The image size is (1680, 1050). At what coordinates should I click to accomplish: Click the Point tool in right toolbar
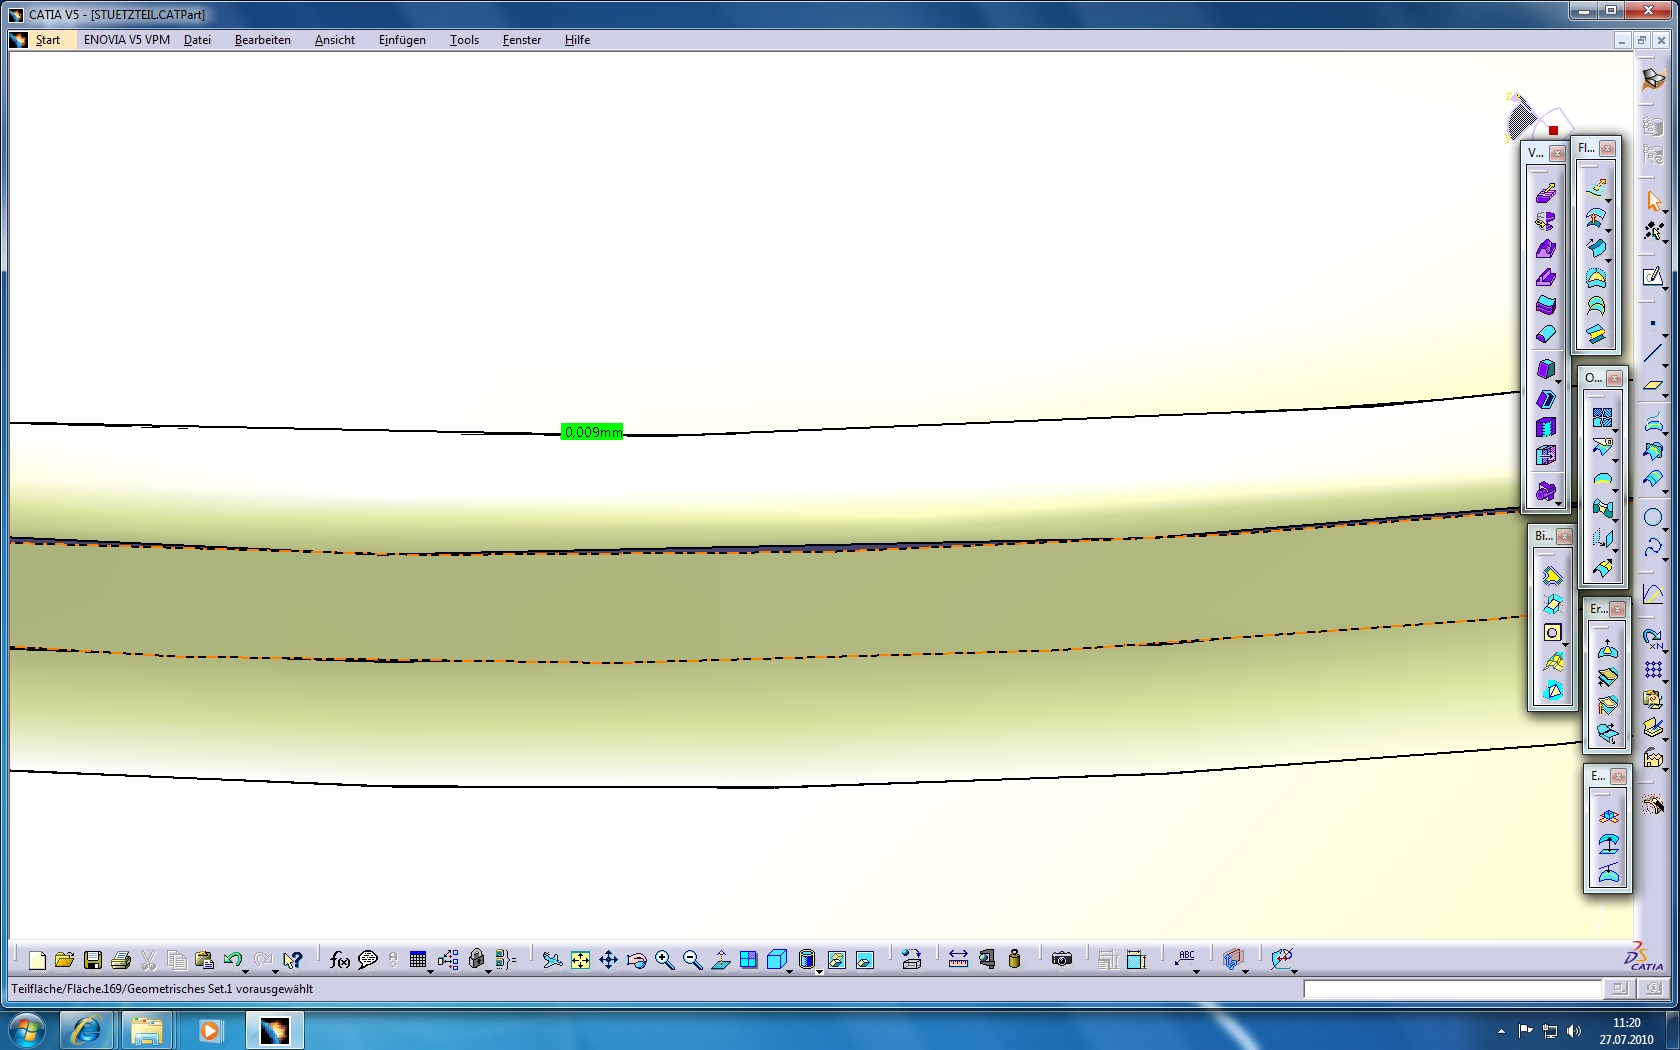(x=1653, y=323)
